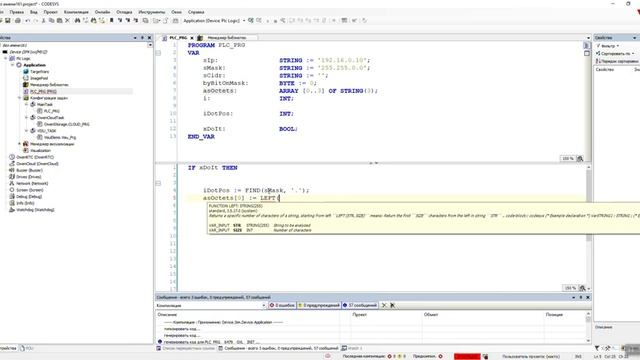This screenshot has width=640, height=360.
Task: Open the Вид menu
Action: point(33,12)
